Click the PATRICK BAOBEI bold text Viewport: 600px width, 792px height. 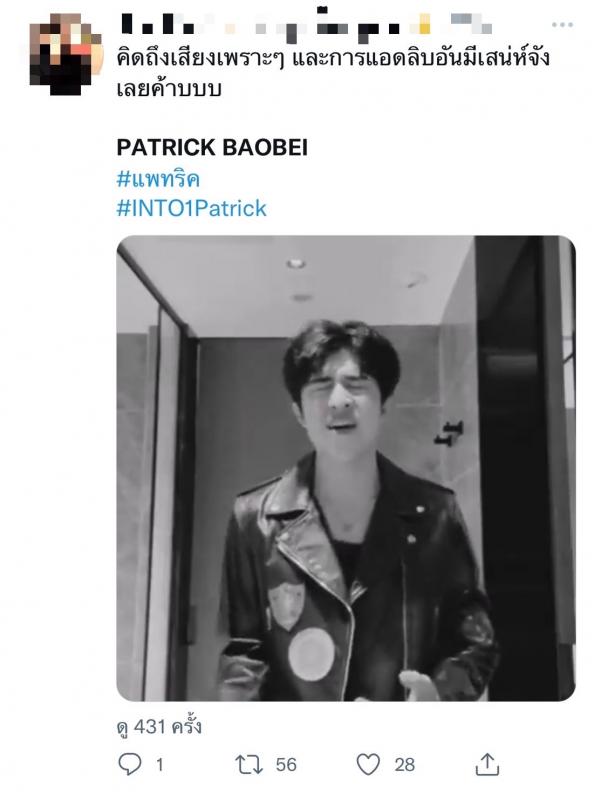(x=212, y=147)
